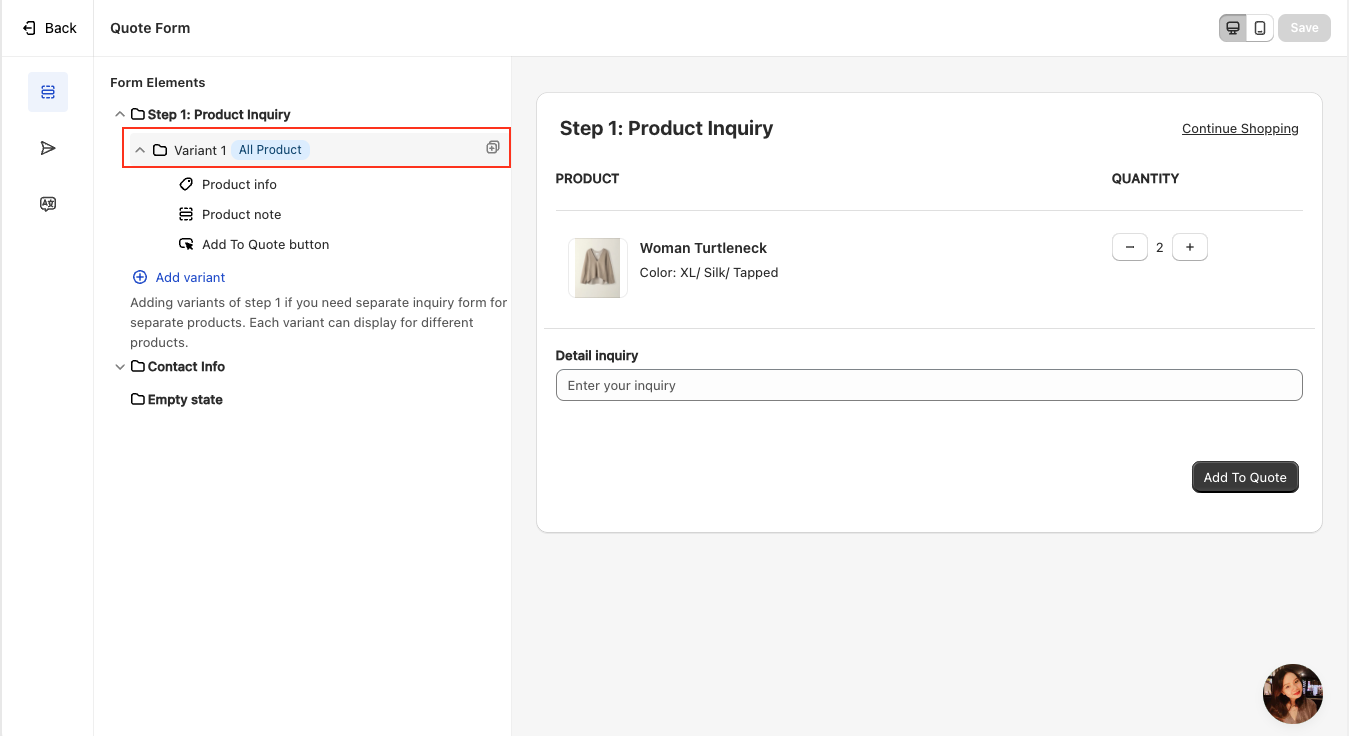The image size is (1349, 736).
Task: Click the duplicate icon on Variant 1
Action: click(x=492, y=148)
